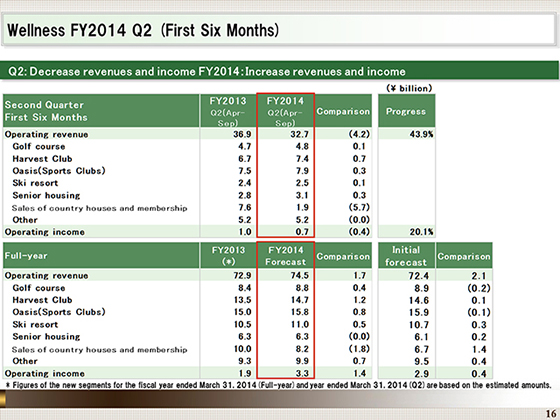Click the "(4.2)" comparison value
560x420 pixels.
[x=359, y=134]
